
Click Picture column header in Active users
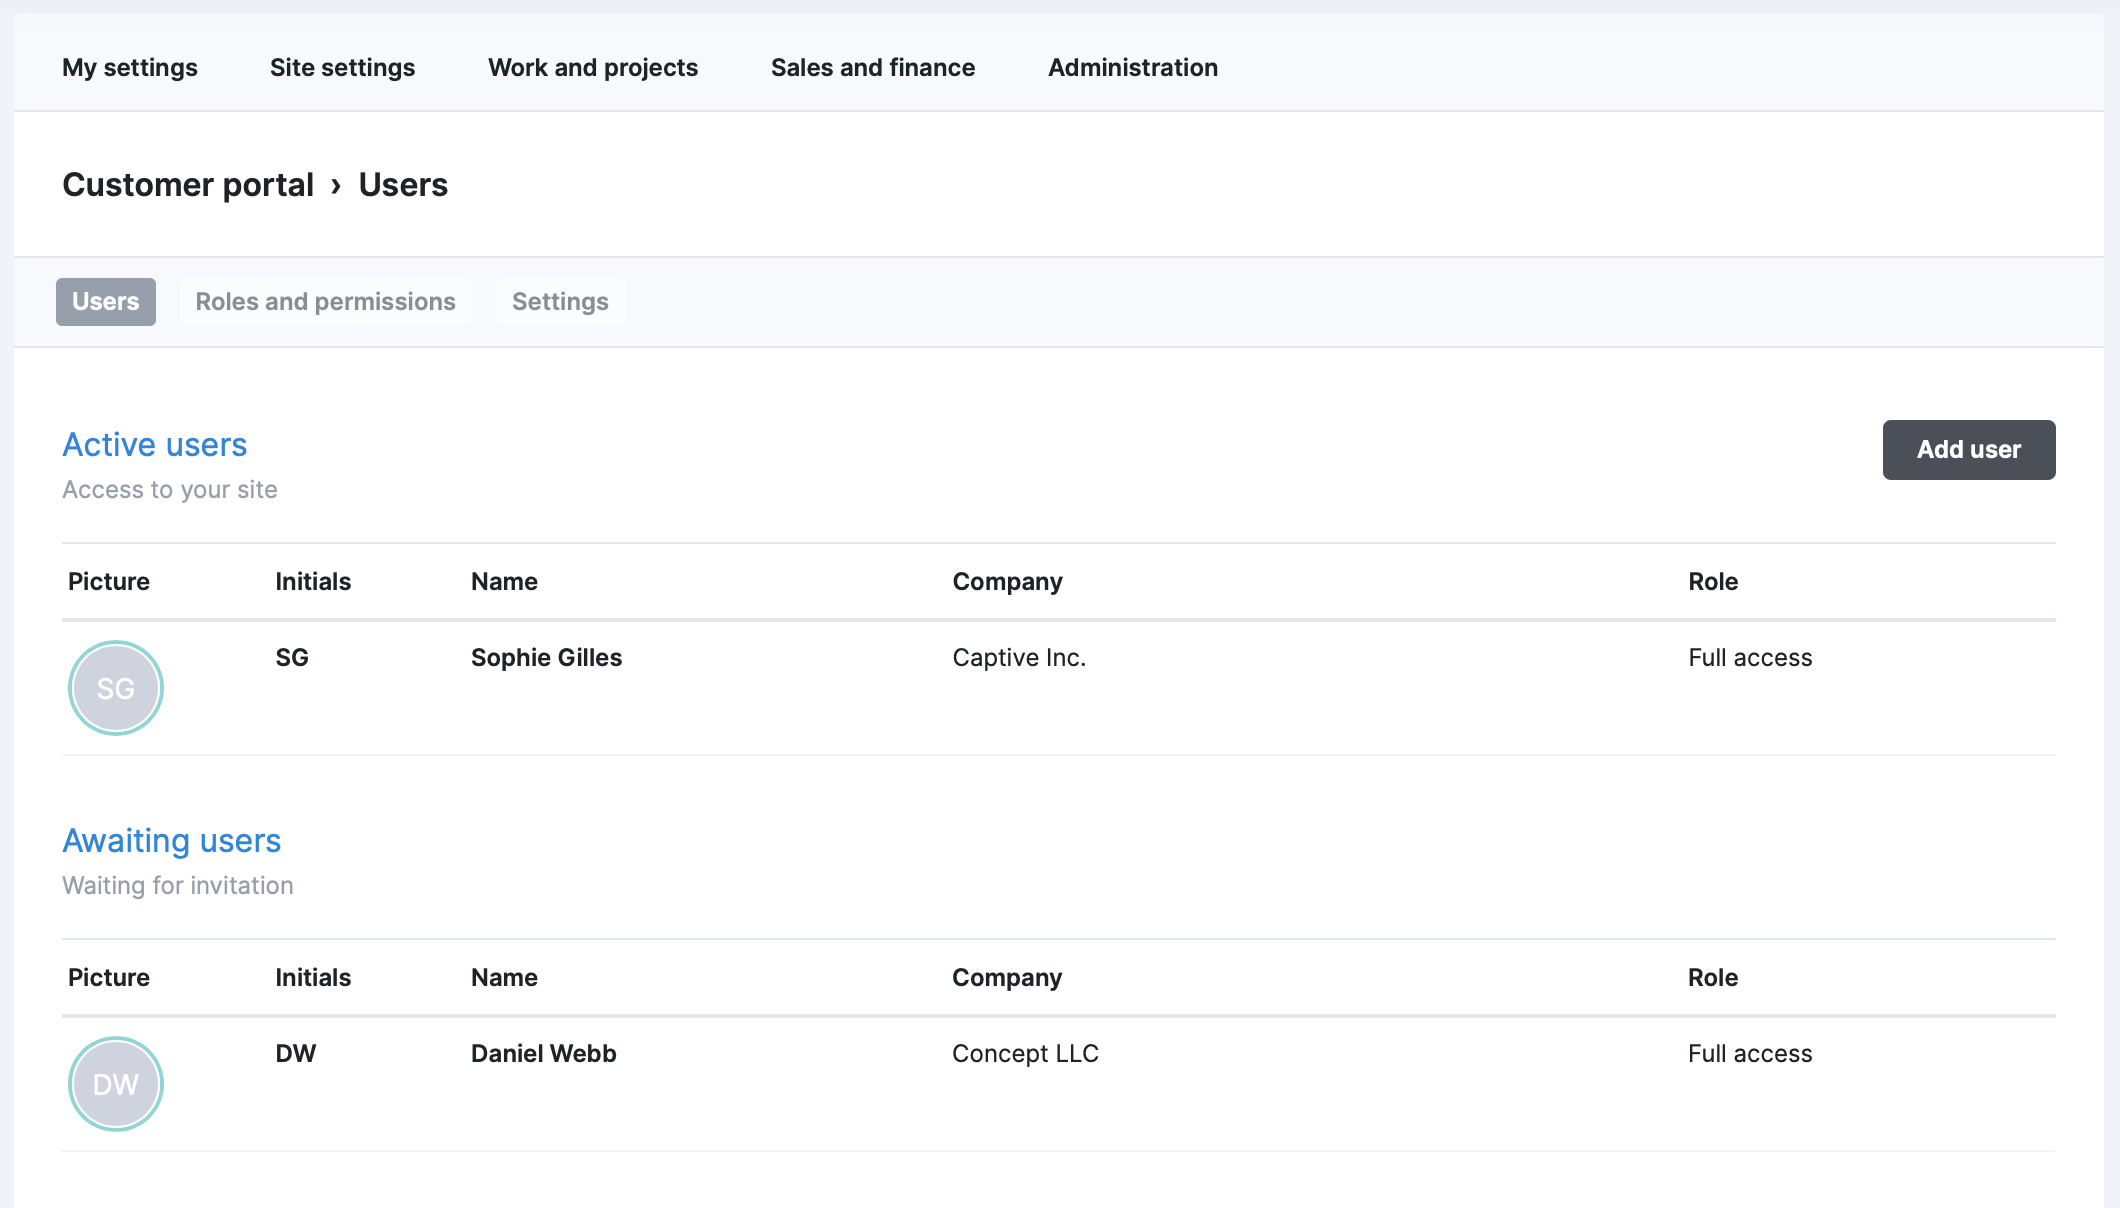point(109,581)
